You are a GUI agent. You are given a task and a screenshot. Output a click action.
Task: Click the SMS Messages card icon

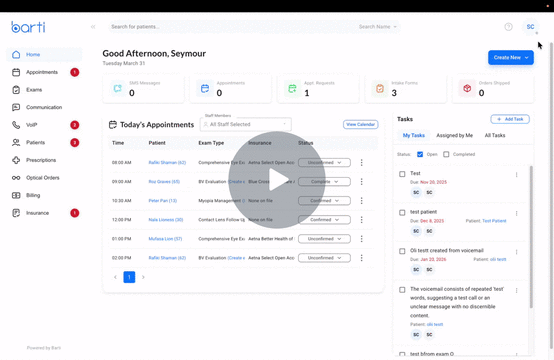[118, 88]
